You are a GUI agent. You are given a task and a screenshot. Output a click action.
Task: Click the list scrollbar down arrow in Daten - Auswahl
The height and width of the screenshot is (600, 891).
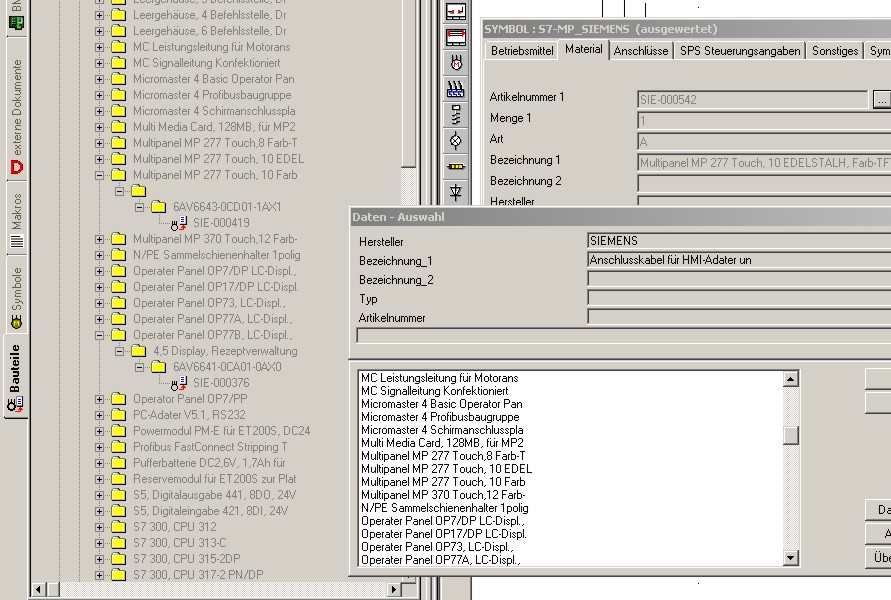click(x=790, y=558)
